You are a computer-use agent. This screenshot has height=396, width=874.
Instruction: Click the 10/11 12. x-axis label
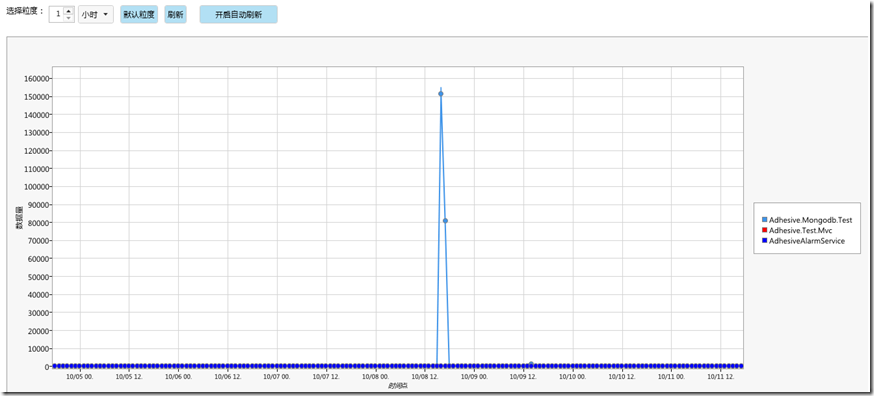click(x=721, y=377)
